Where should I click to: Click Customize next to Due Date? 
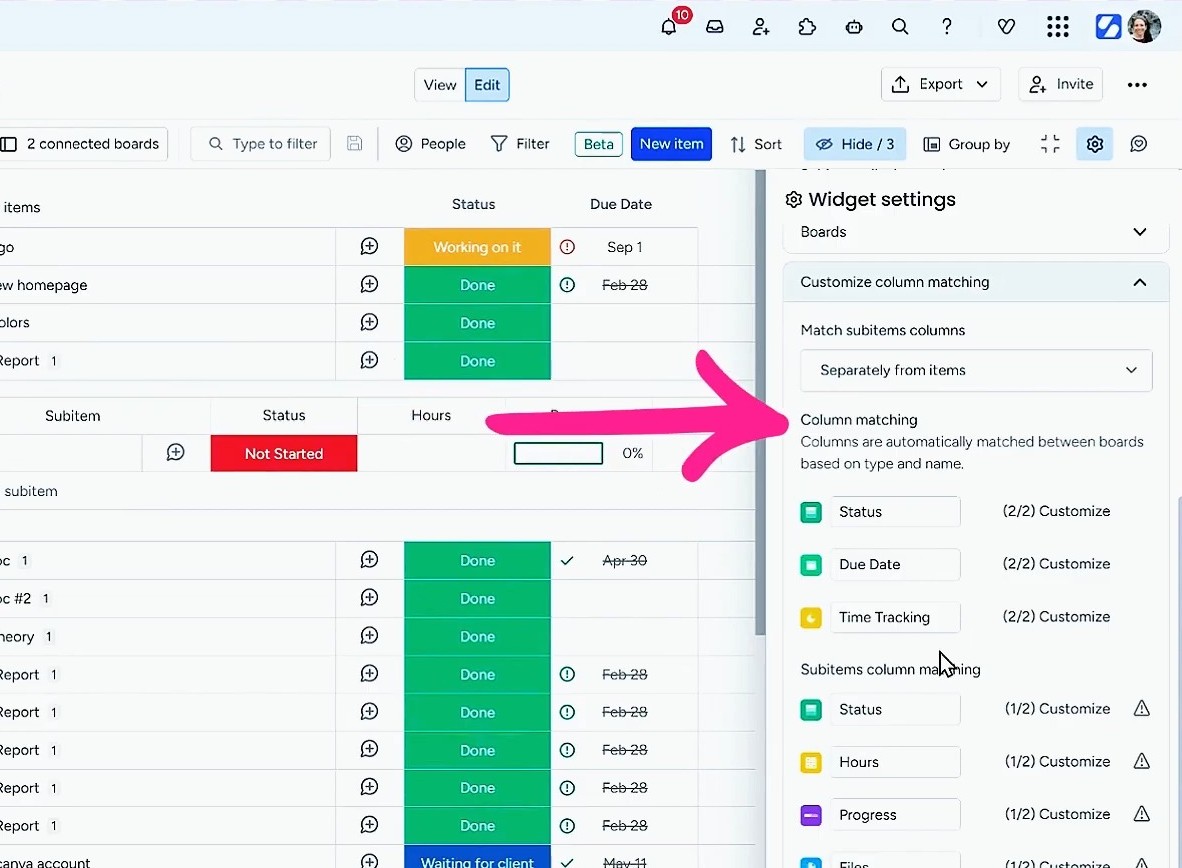click(1074, 564)
